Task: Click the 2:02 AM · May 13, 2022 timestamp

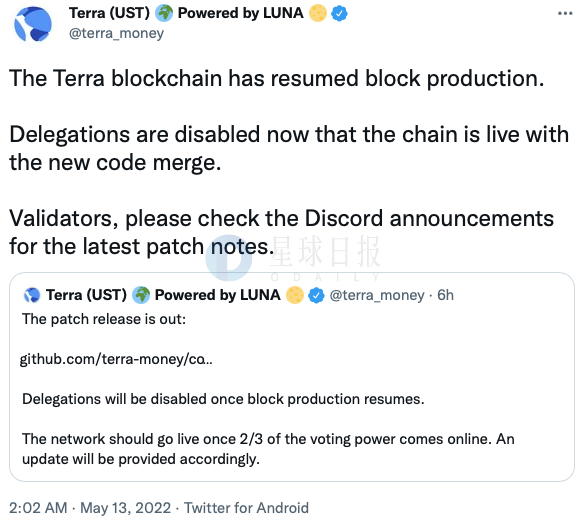Action: click(x=90, y=508)
